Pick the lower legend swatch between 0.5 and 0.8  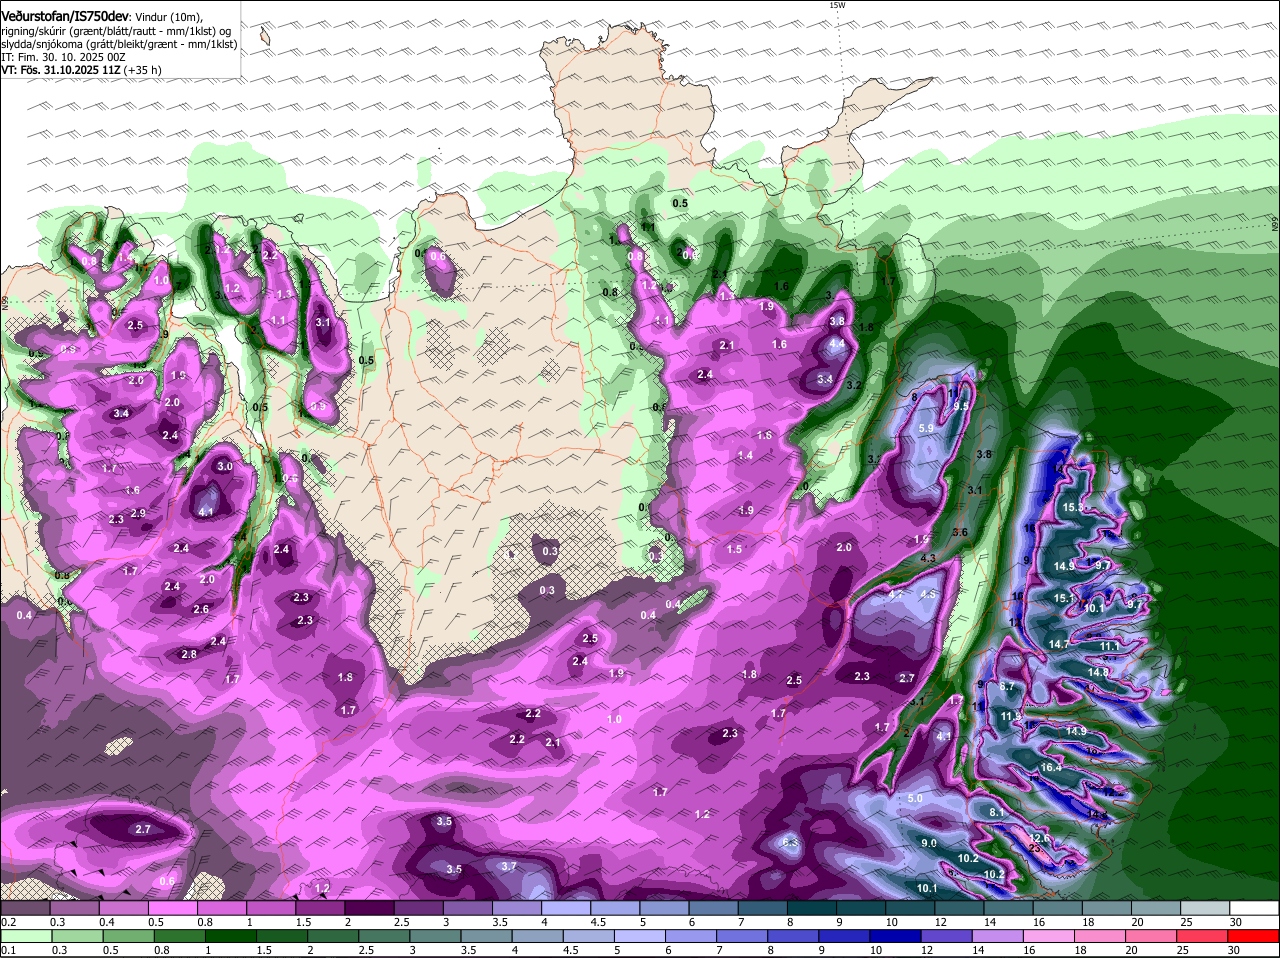[131, 936]
